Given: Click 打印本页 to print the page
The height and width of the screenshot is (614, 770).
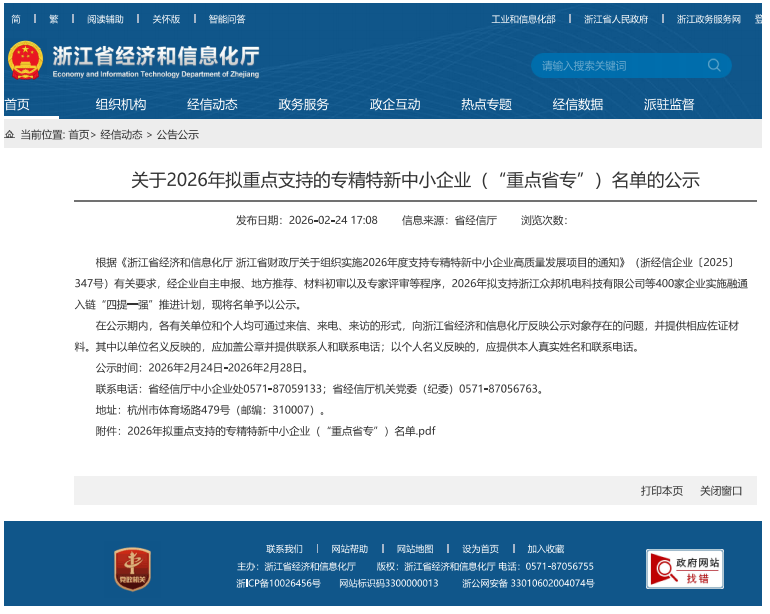Looking at the screenshot, I should pyautogui.click(x=662, y=490).
